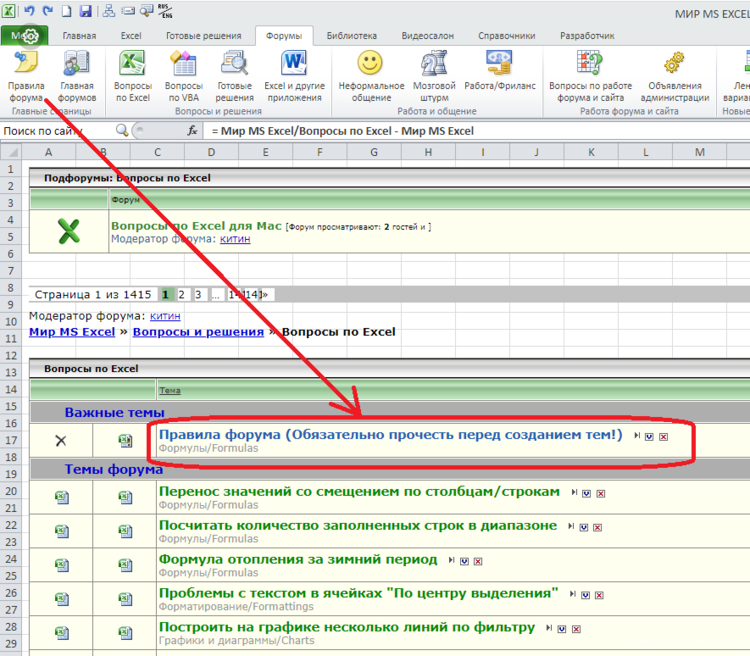
Task: Click dropdown icon next to Перенос значений topic
Action: pos(586,493)
